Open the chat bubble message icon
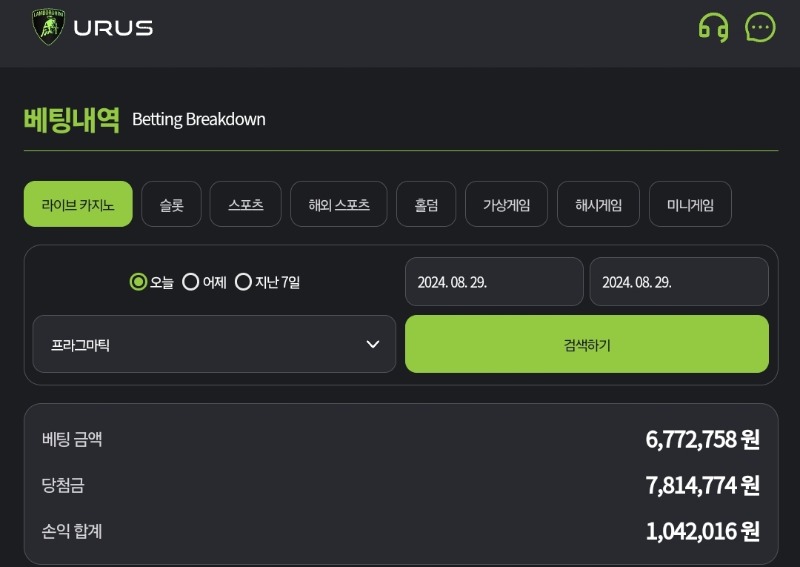The width and height of the screenshot is (800, 567). (760, 27)
